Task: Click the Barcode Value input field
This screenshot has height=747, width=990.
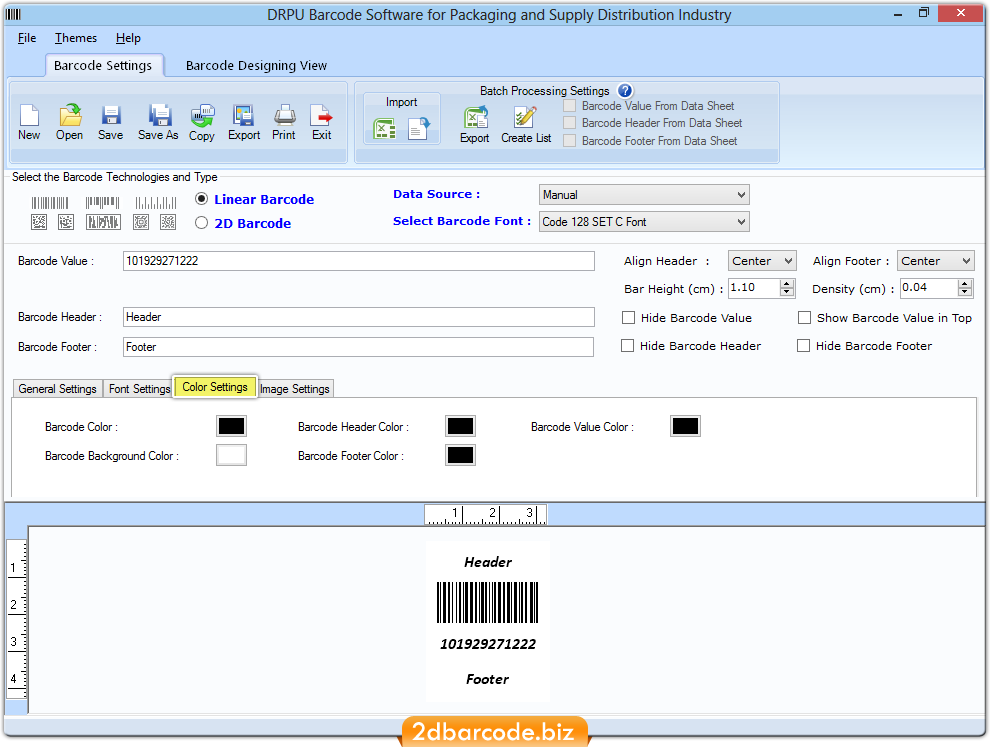Action: 359,261
